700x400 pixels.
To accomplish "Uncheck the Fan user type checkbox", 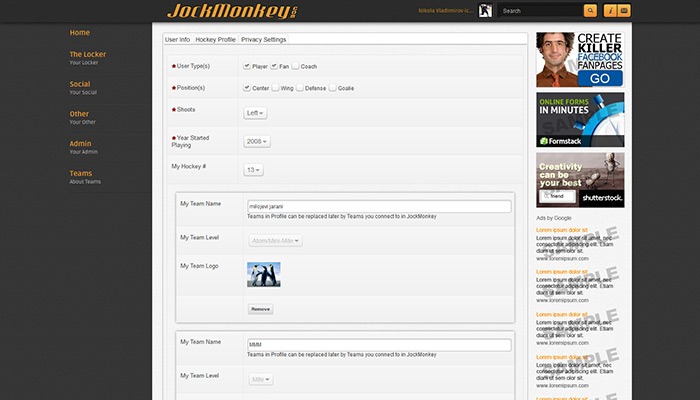I will click(272, 66).
